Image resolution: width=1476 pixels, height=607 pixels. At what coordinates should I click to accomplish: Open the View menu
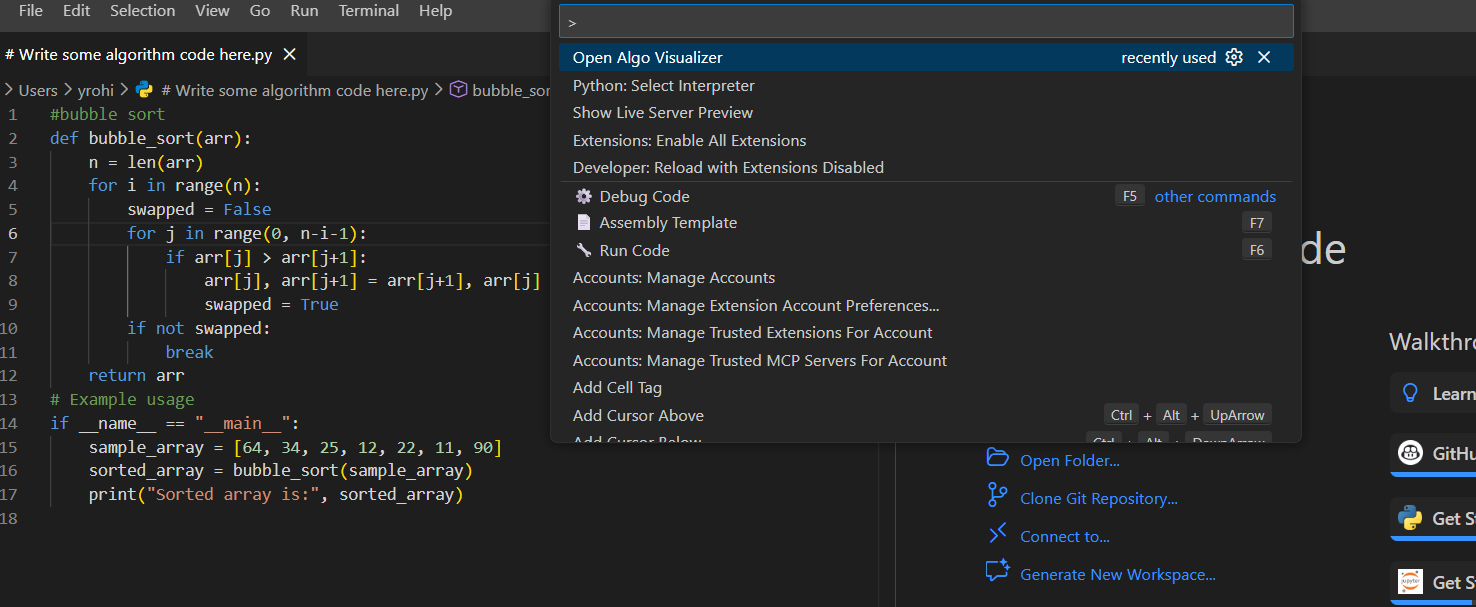[x=212, y=11]
